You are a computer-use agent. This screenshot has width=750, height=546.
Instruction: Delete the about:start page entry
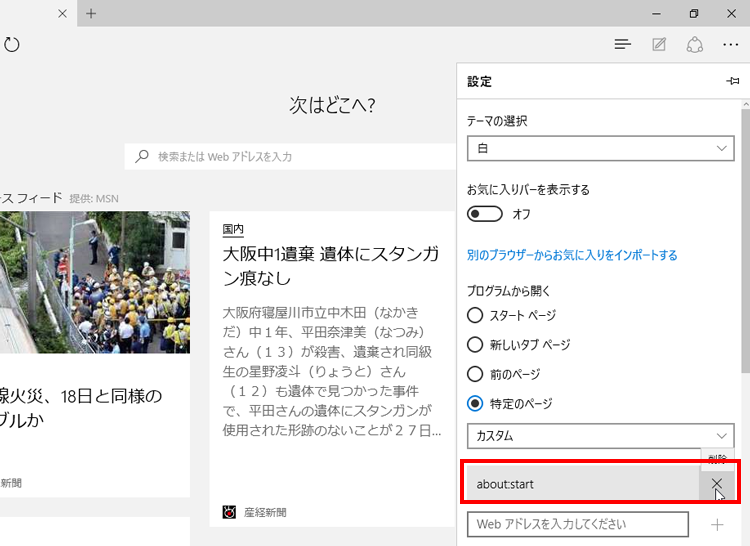coord(717,485)
